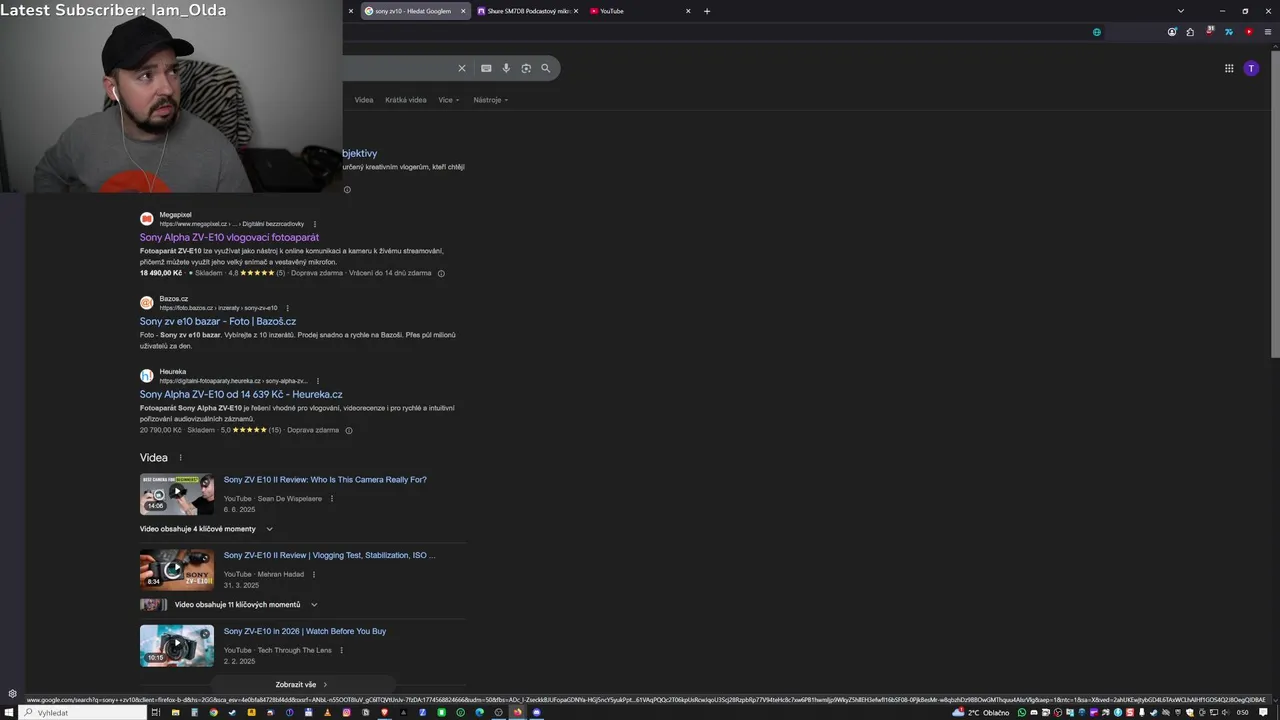Open Sony Alpha ZV-E10 vlogovací fotoaparát link
Image resolution: width=1280 pixels, height=720 pixels.
point(229,237)
